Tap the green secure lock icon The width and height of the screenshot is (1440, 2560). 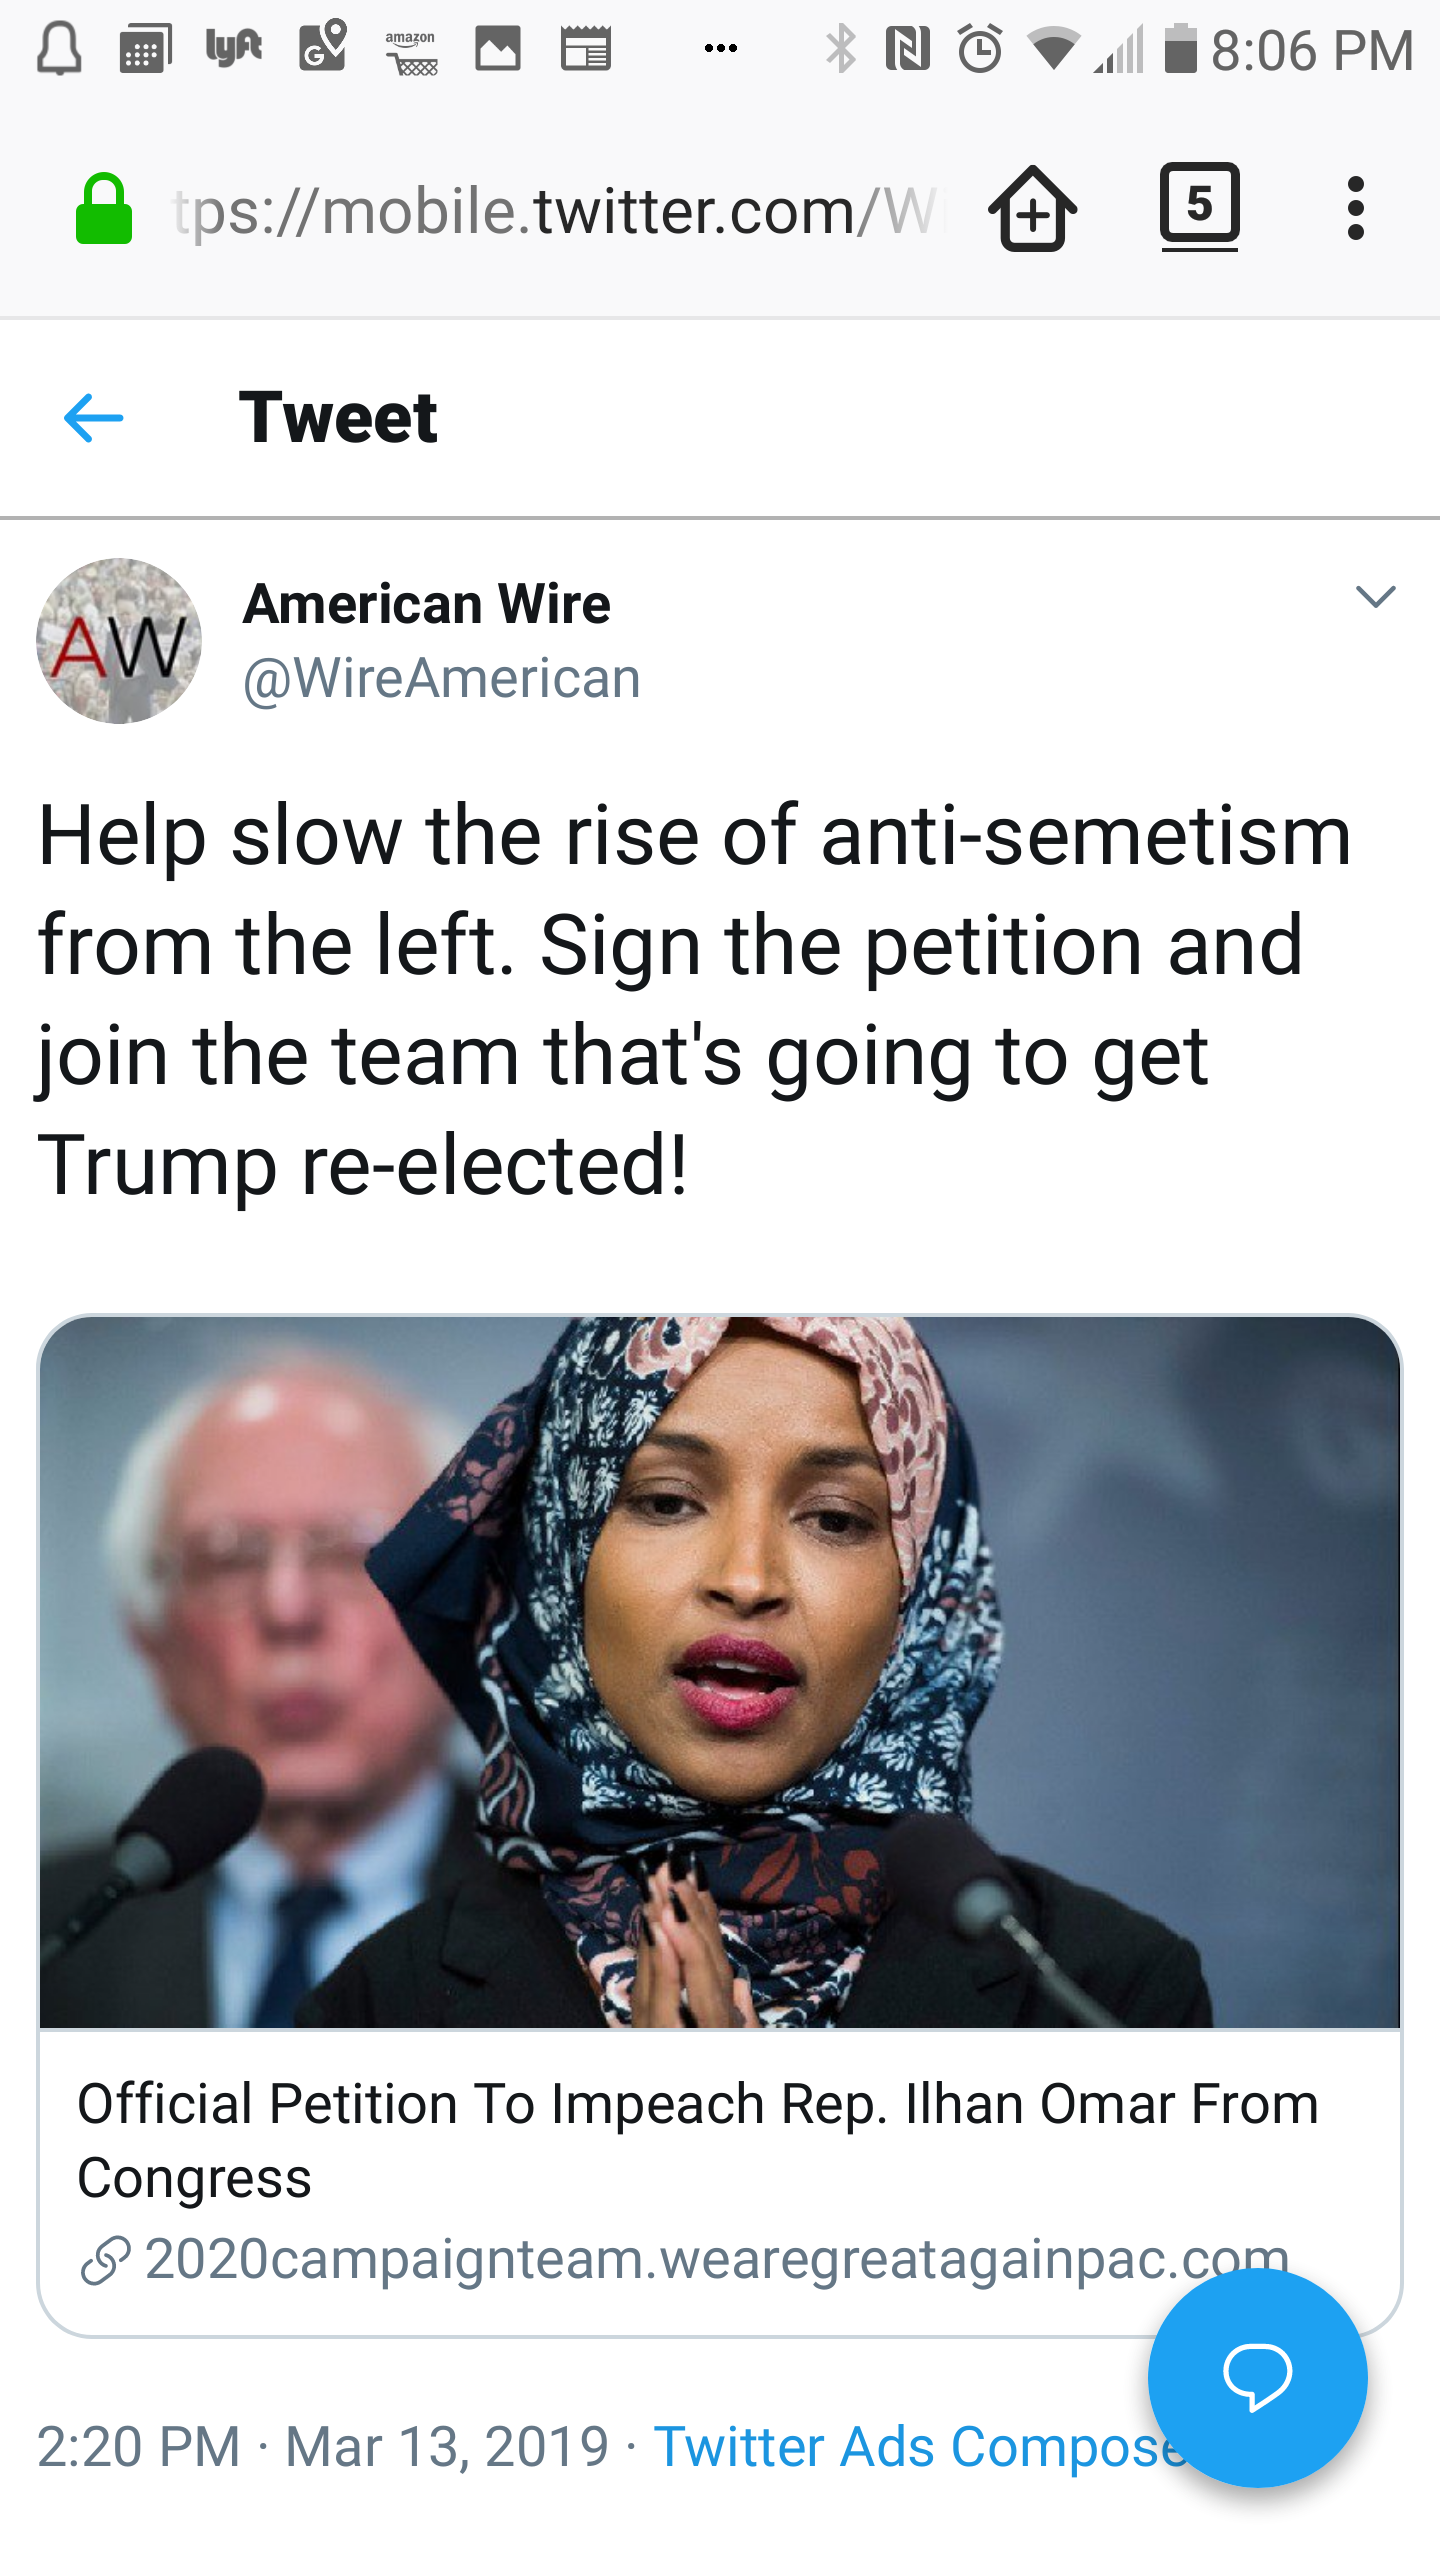[x=103, y=209]
